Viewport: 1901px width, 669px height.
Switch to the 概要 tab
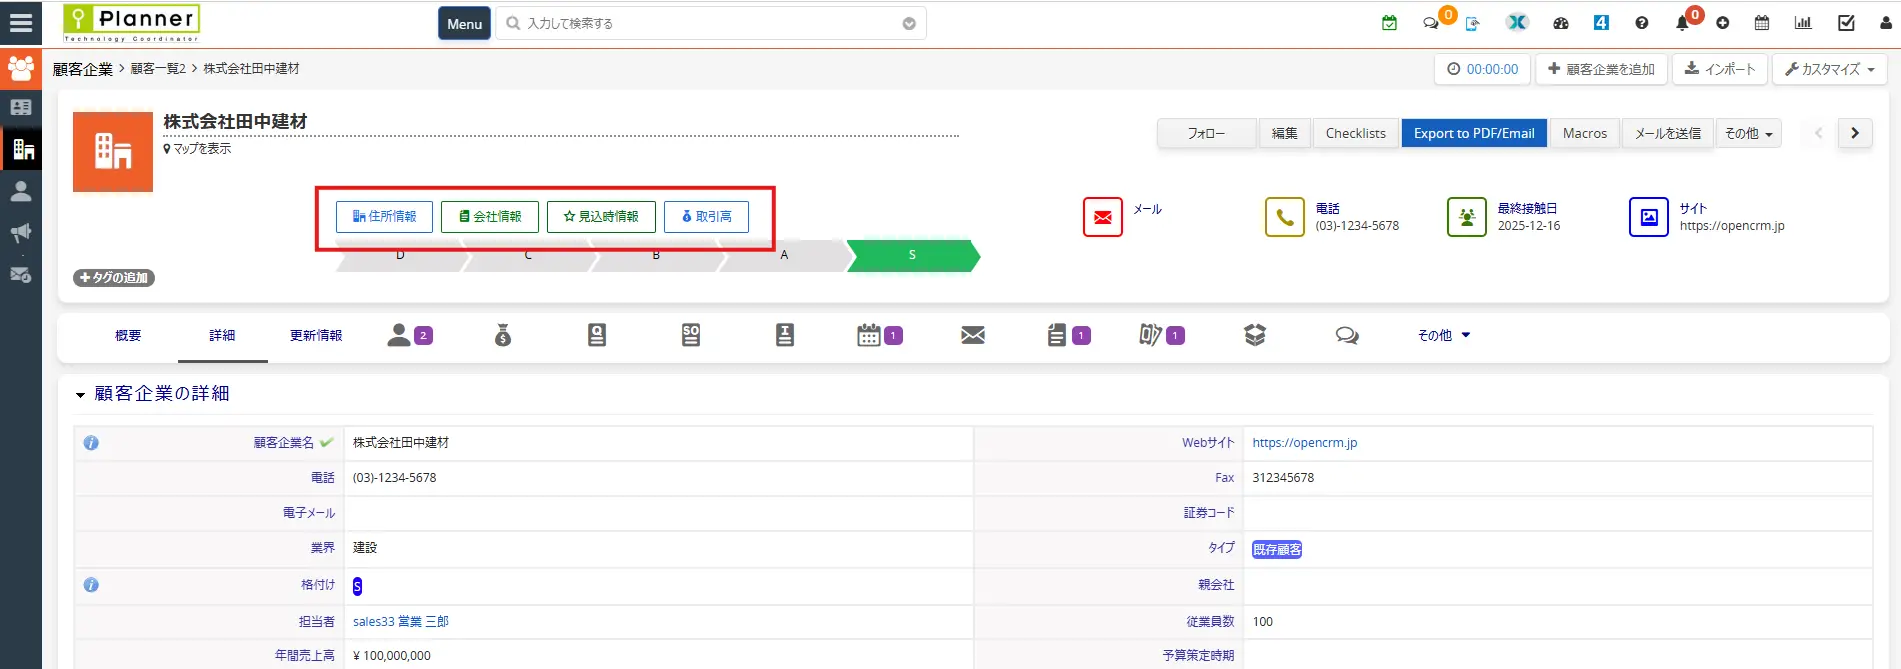(x=128, y=335)
